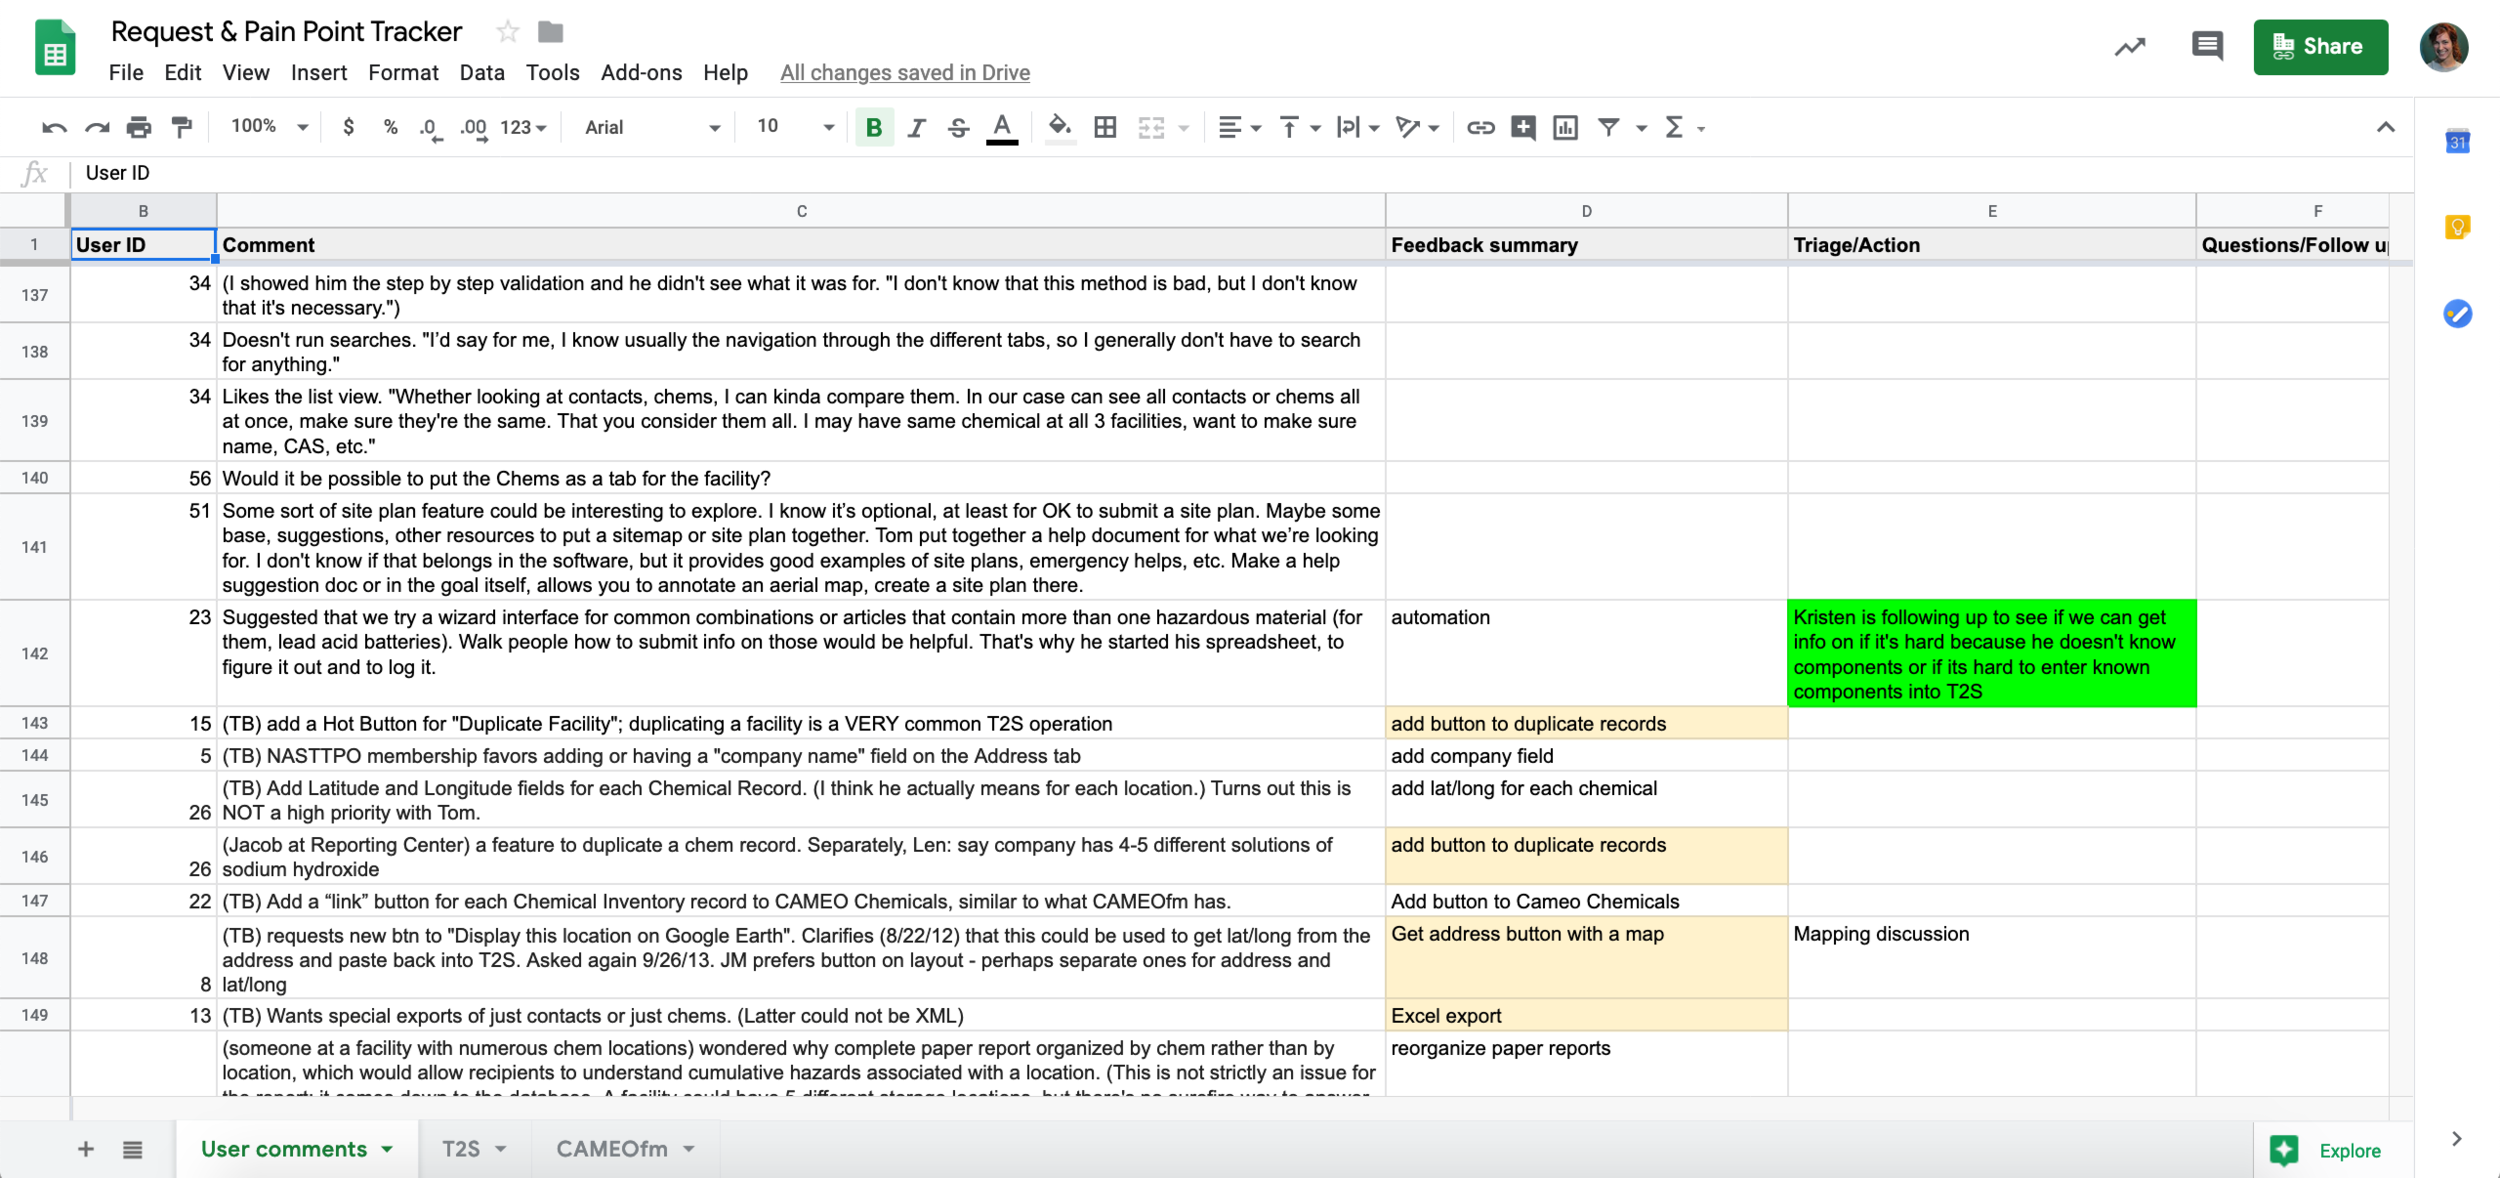Screen dimensions: 2500x1178
Task: Click the Redo arrow icon
Action: click(97, 128)
